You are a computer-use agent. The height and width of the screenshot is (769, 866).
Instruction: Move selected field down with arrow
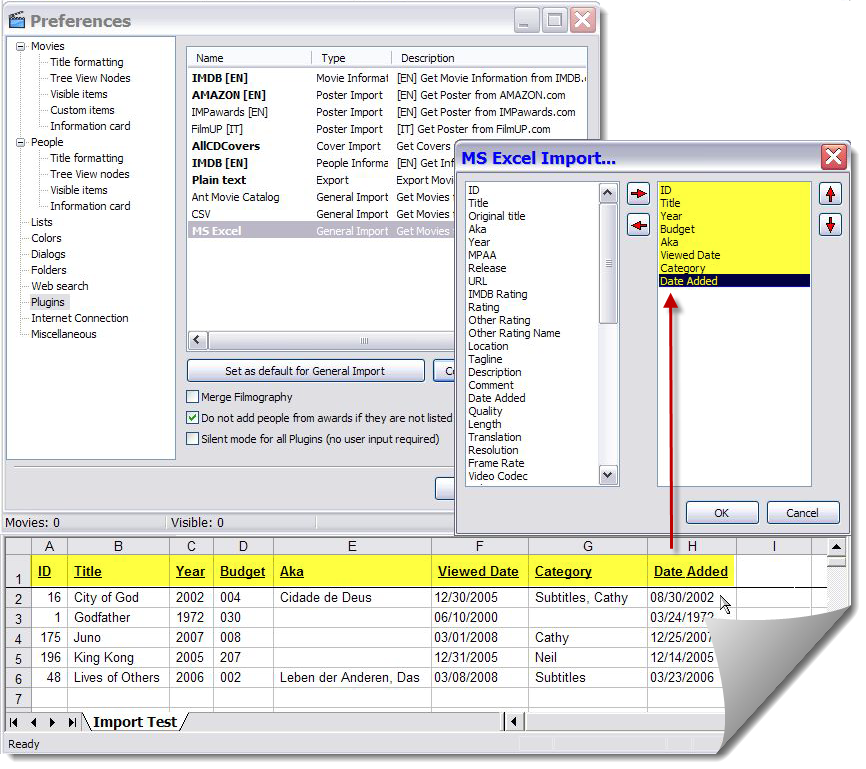[x=830, y=225]
